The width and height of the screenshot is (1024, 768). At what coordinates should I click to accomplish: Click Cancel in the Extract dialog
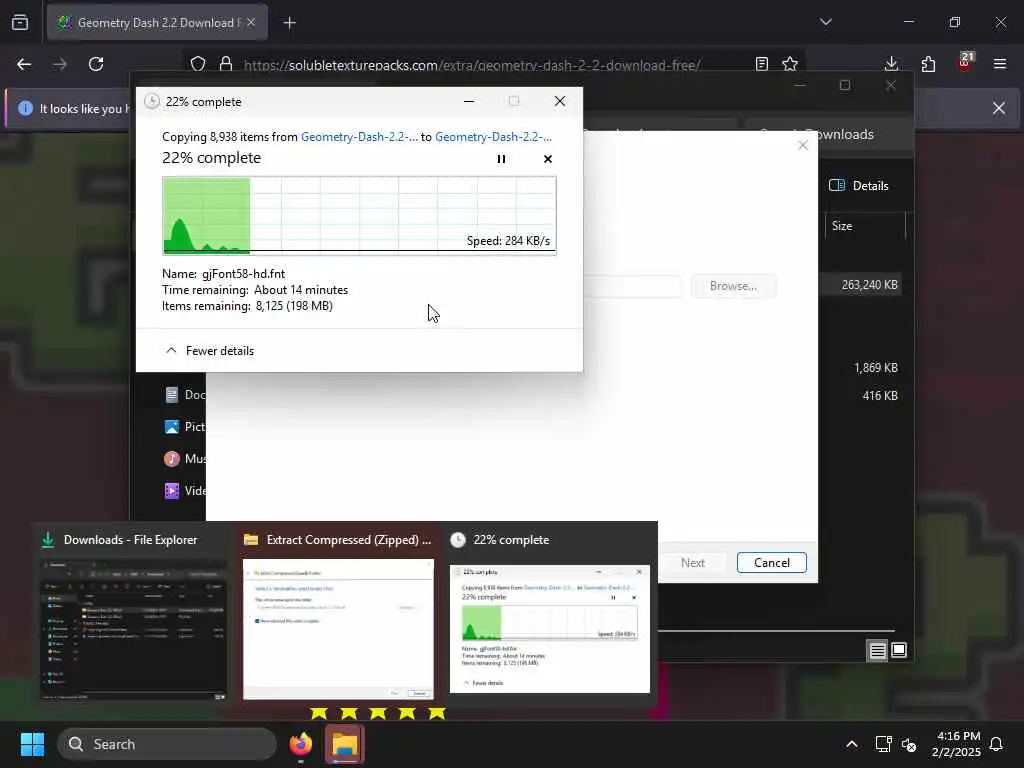771,563
